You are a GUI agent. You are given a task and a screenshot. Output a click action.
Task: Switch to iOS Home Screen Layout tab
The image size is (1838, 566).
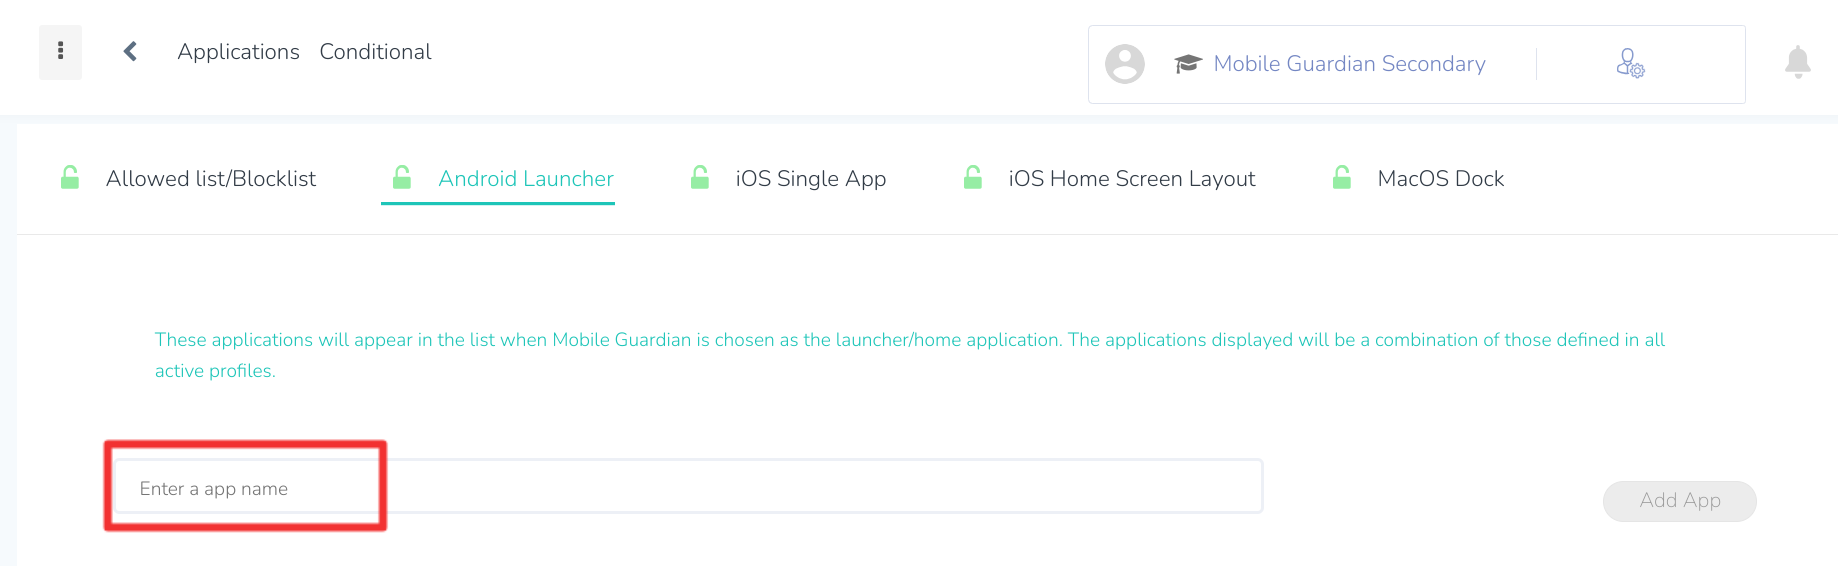[x=1132, y=179]
